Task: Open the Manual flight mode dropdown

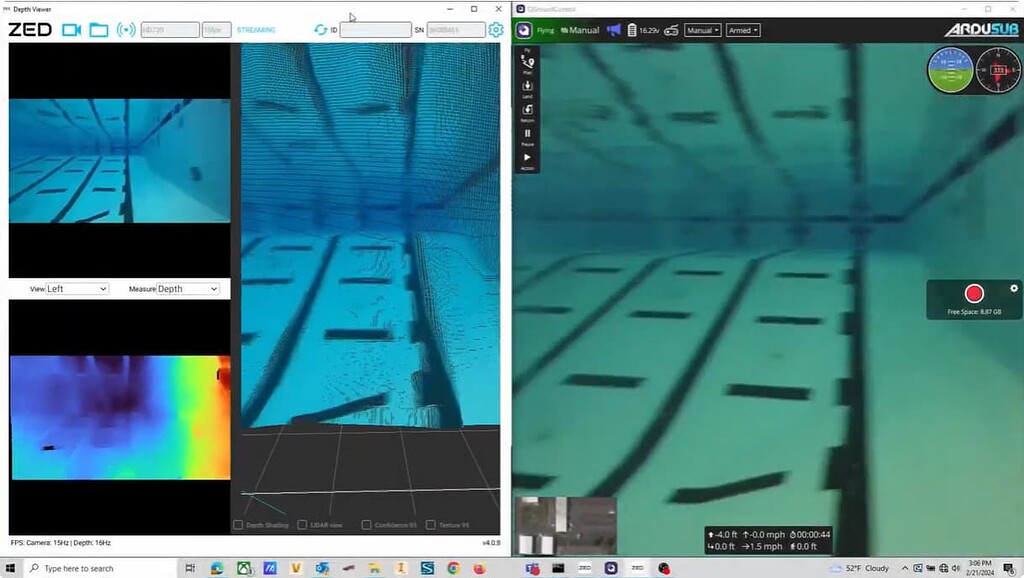Action: click(703, 30)
